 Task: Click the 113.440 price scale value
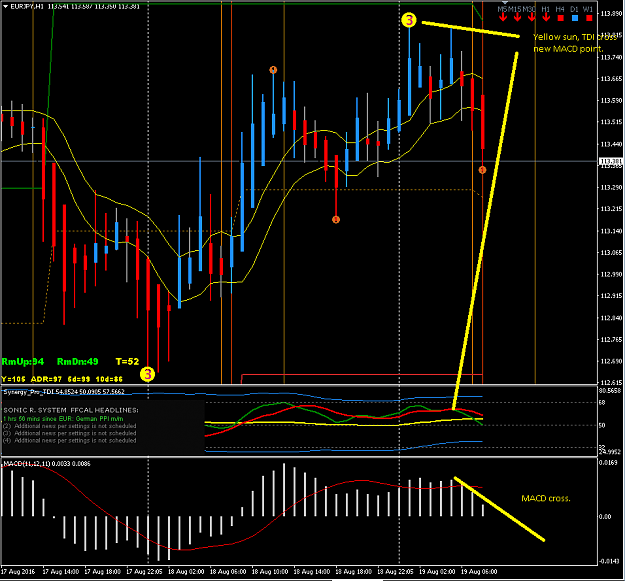pos(611,144)
